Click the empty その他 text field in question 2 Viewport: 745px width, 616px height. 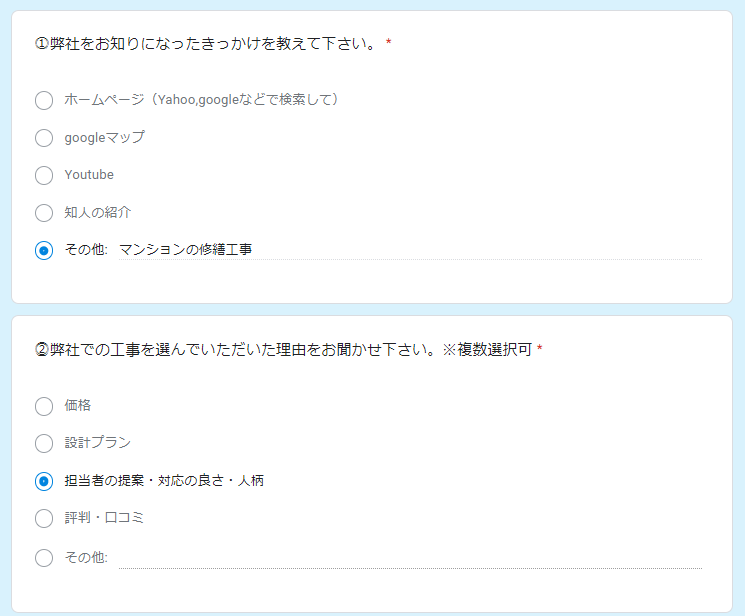[410, 558]
